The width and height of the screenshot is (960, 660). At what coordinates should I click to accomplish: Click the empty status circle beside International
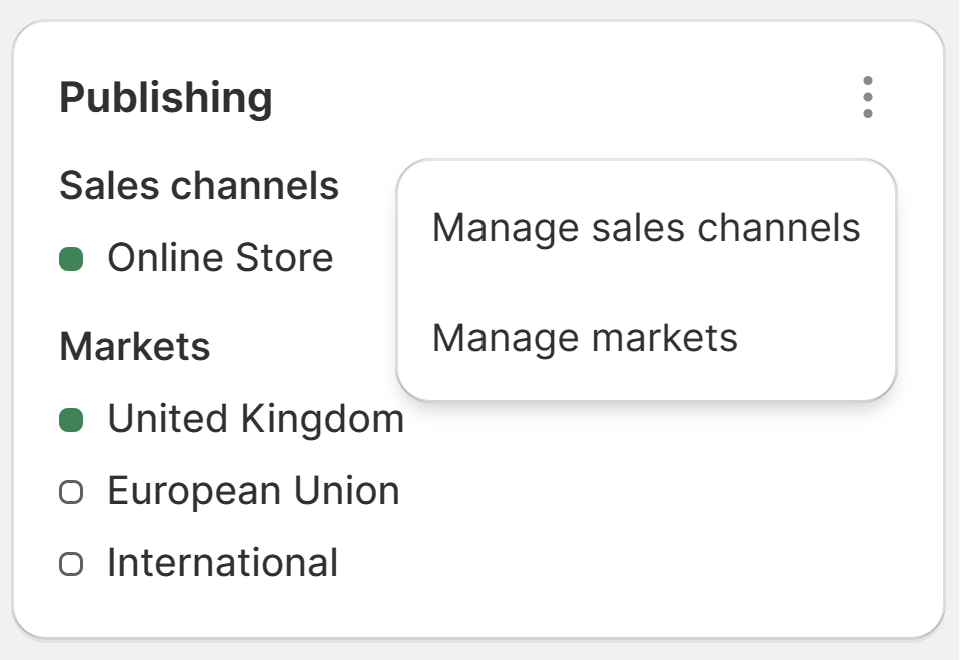(x=74, y=563)
